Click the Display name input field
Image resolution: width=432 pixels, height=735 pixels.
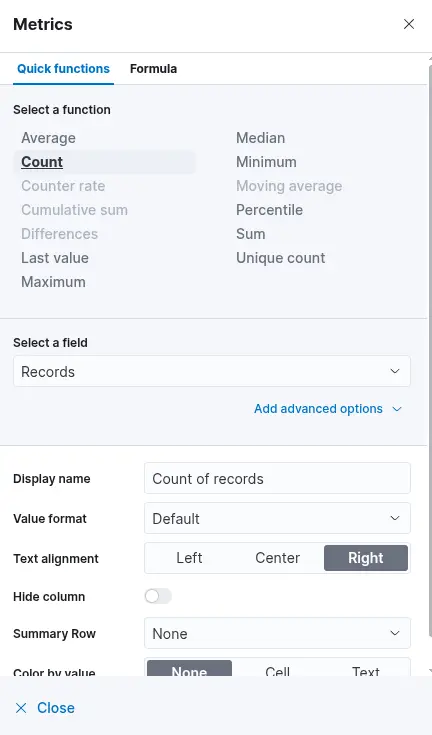pyautogui.click(x=277, y=479)
